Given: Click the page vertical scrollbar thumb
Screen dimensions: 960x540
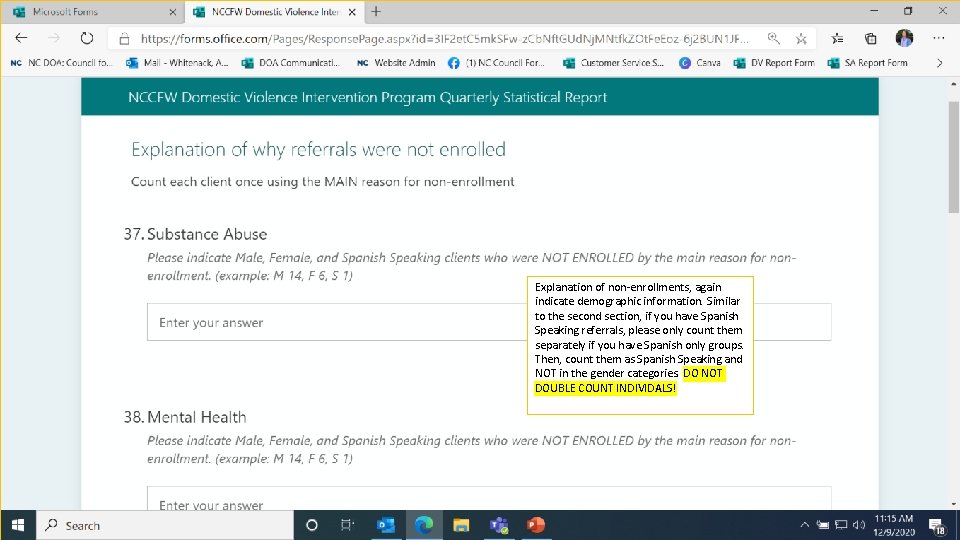Looking at the screenshot, I should (953, 157).
